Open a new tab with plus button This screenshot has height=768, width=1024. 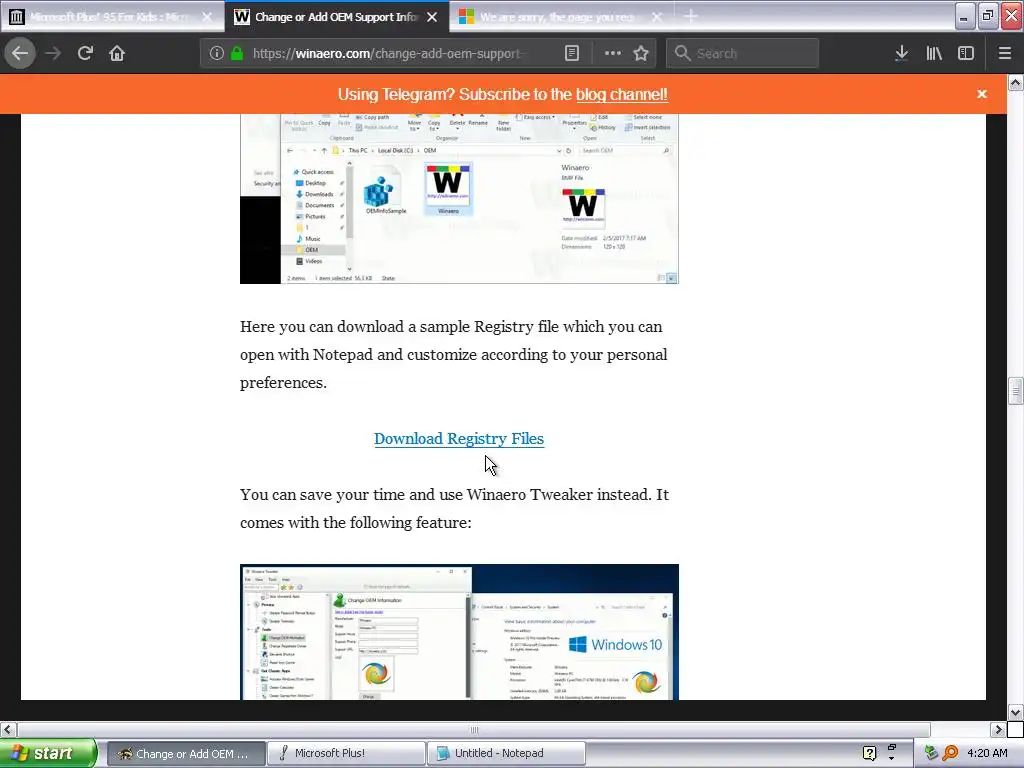pos(690,17)
